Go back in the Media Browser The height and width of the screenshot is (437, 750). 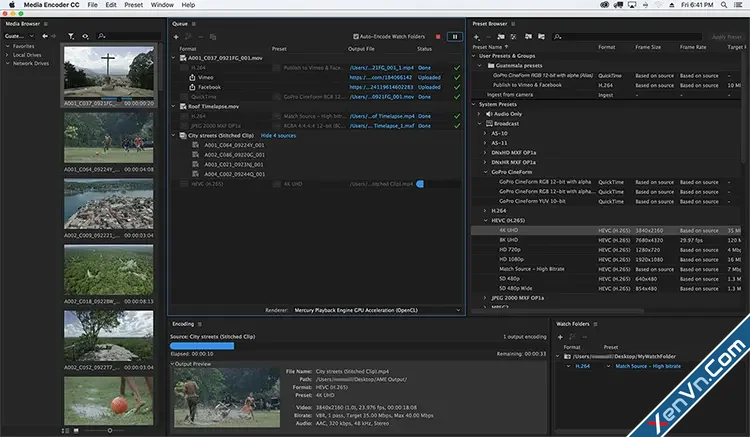click(45, 36)
